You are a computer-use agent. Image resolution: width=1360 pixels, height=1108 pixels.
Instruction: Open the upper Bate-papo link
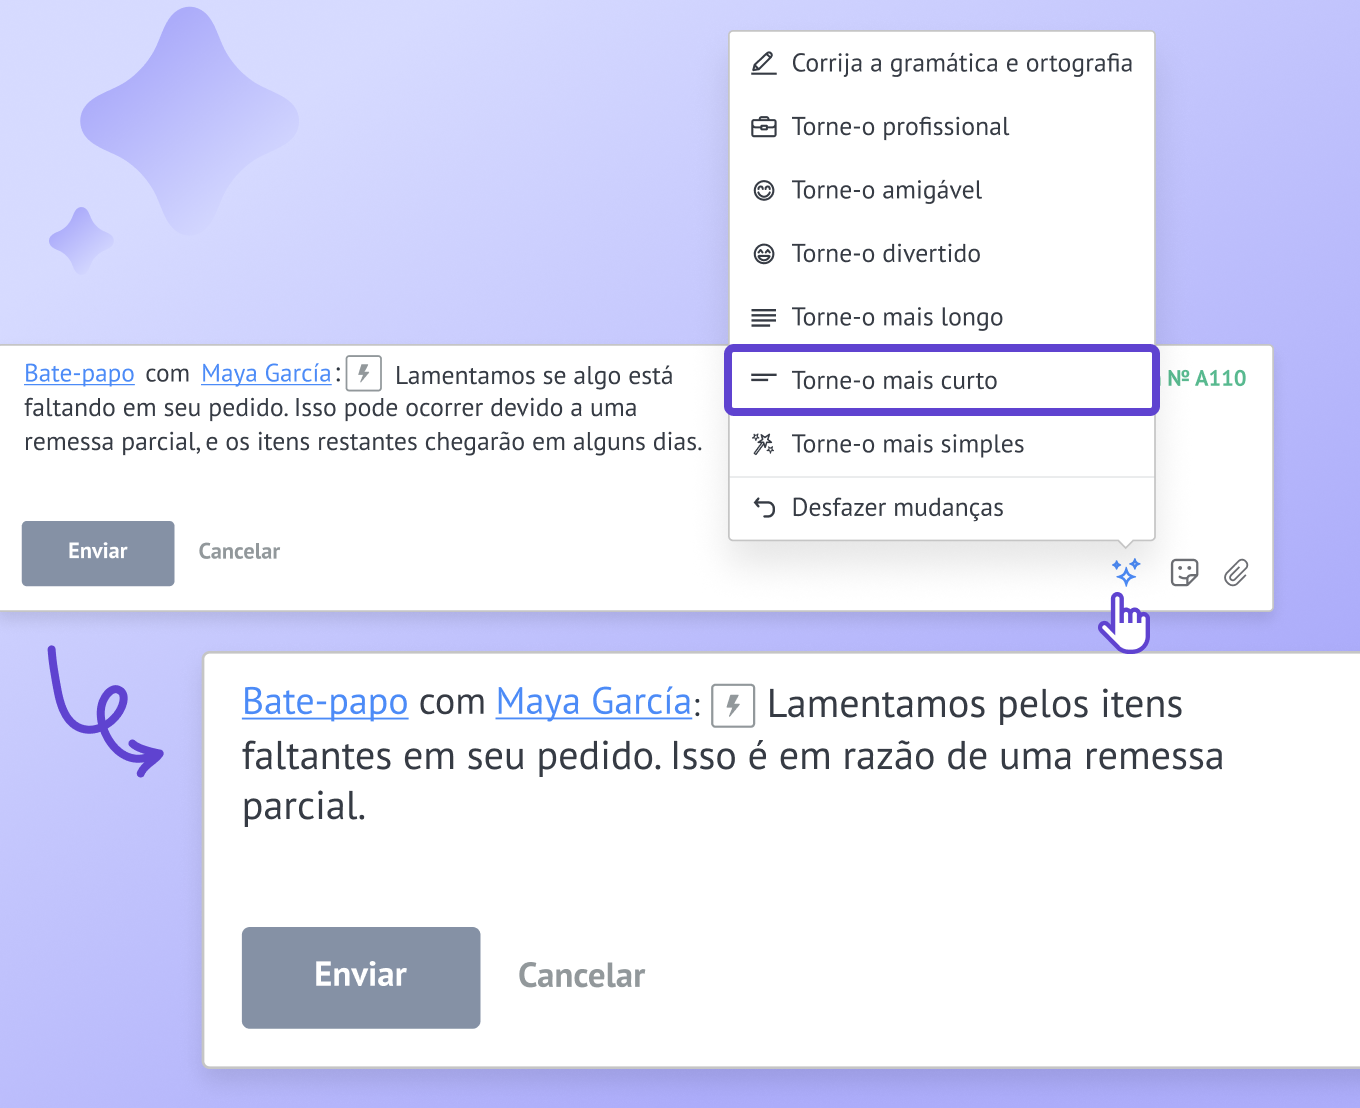pos(79,374)
